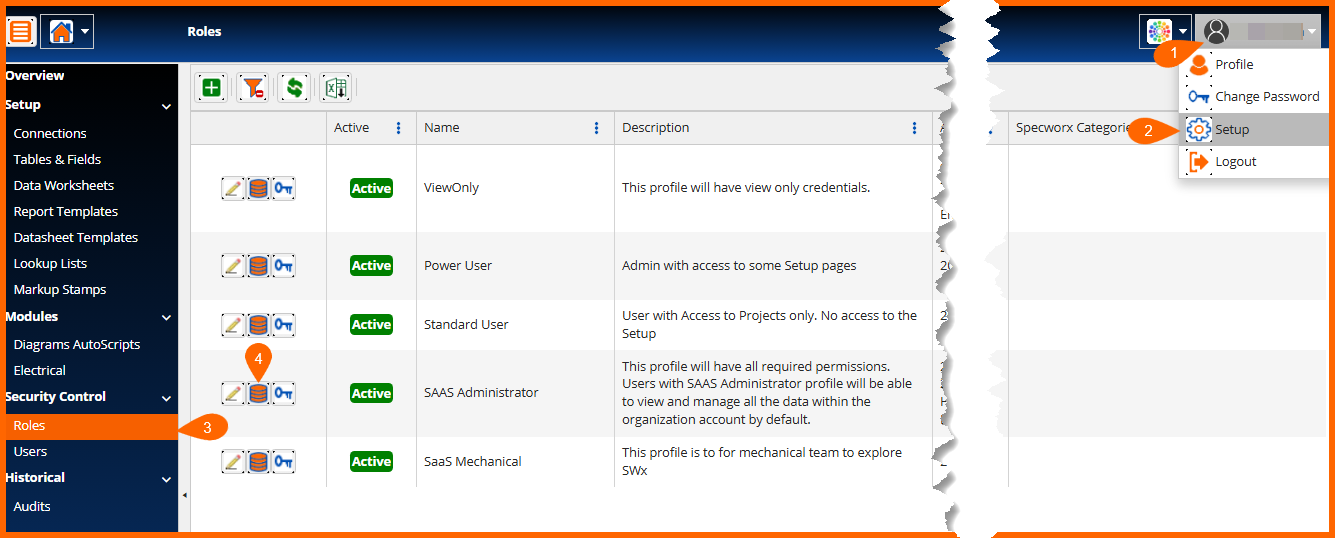The height and width of the screenshot is (538, 1335).
Task: Click Active badge in Power User row
Action: tap(371, 265)
